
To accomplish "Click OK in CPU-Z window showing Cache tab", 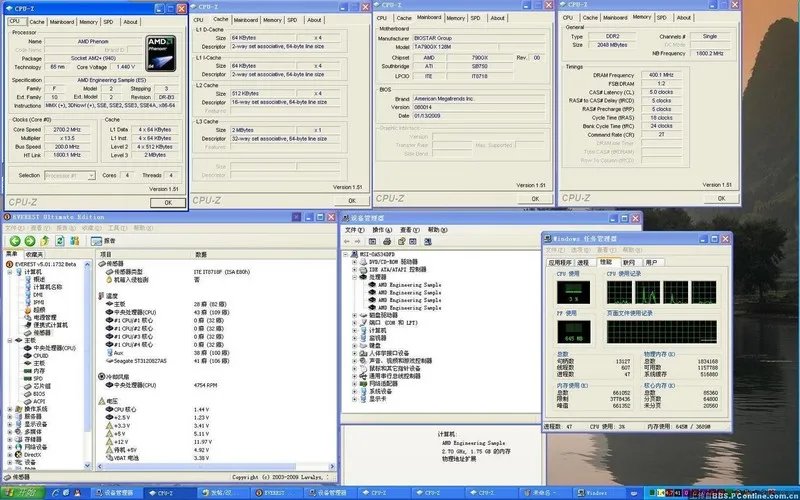I will coord(352,201).
